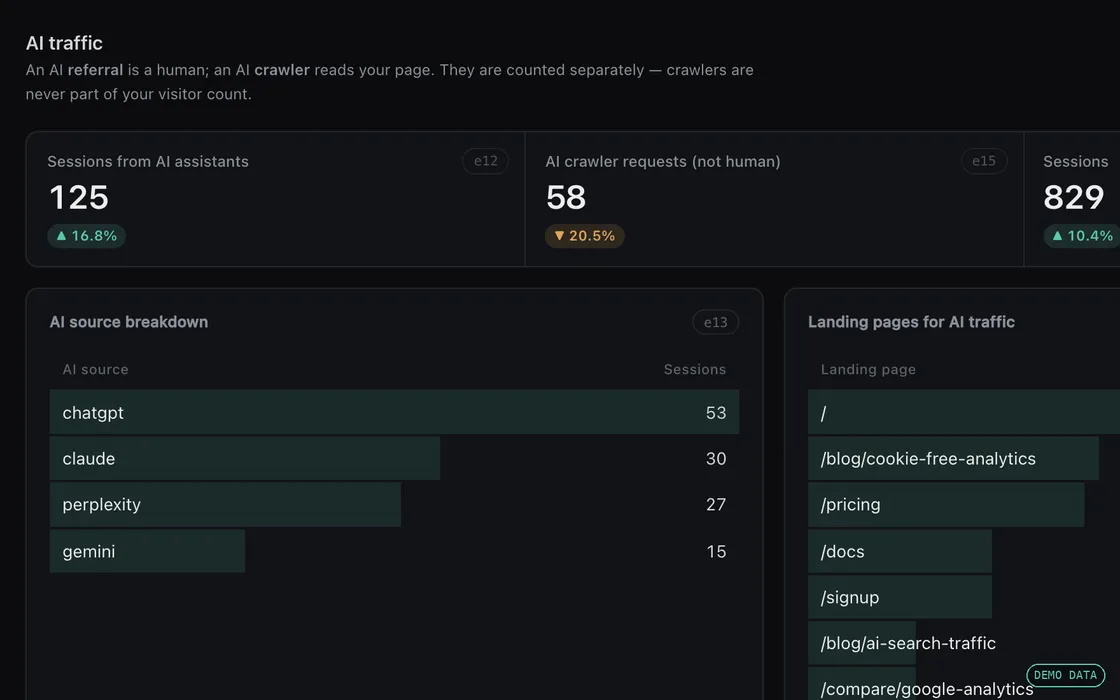Click the 20.5% decrease indicator
This screenshot has height=700, width=1120.
point(584,236)
